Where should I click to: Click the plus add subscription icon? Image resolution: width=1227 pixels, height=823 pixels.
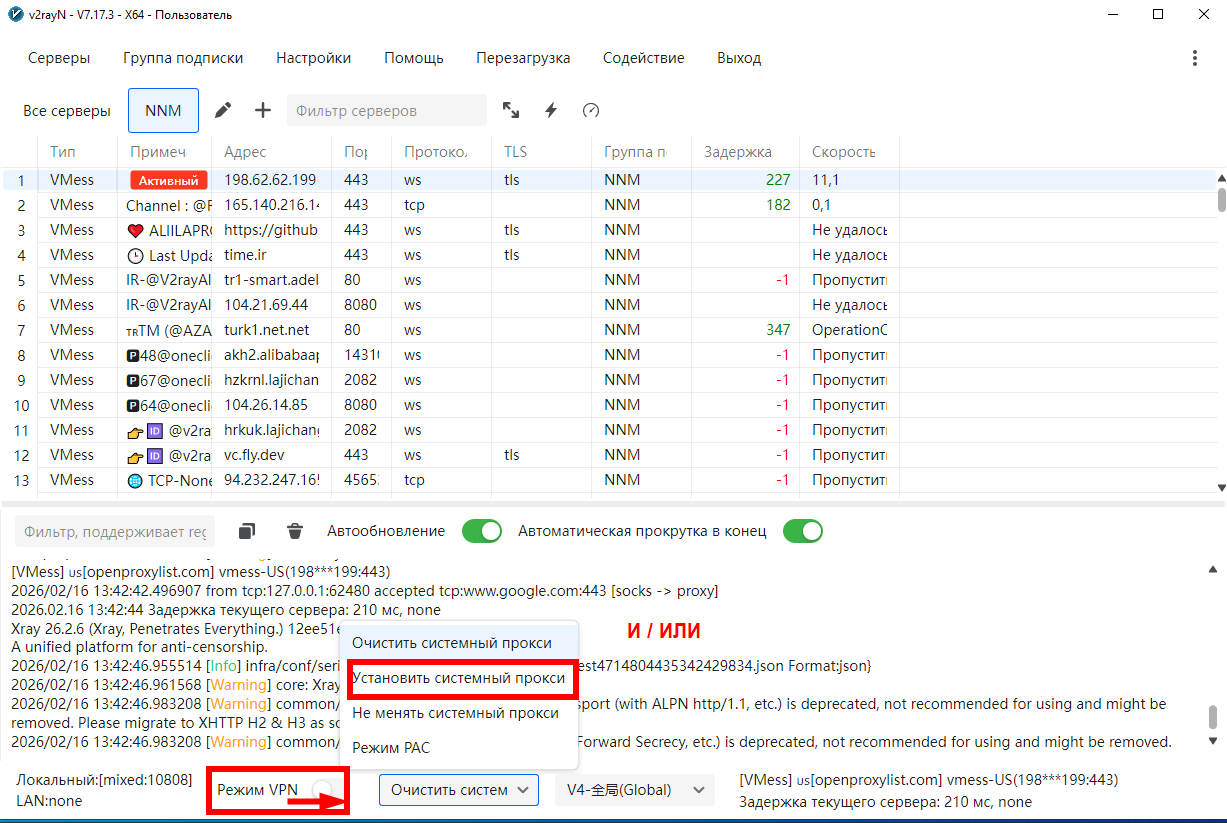pos(263,110)
